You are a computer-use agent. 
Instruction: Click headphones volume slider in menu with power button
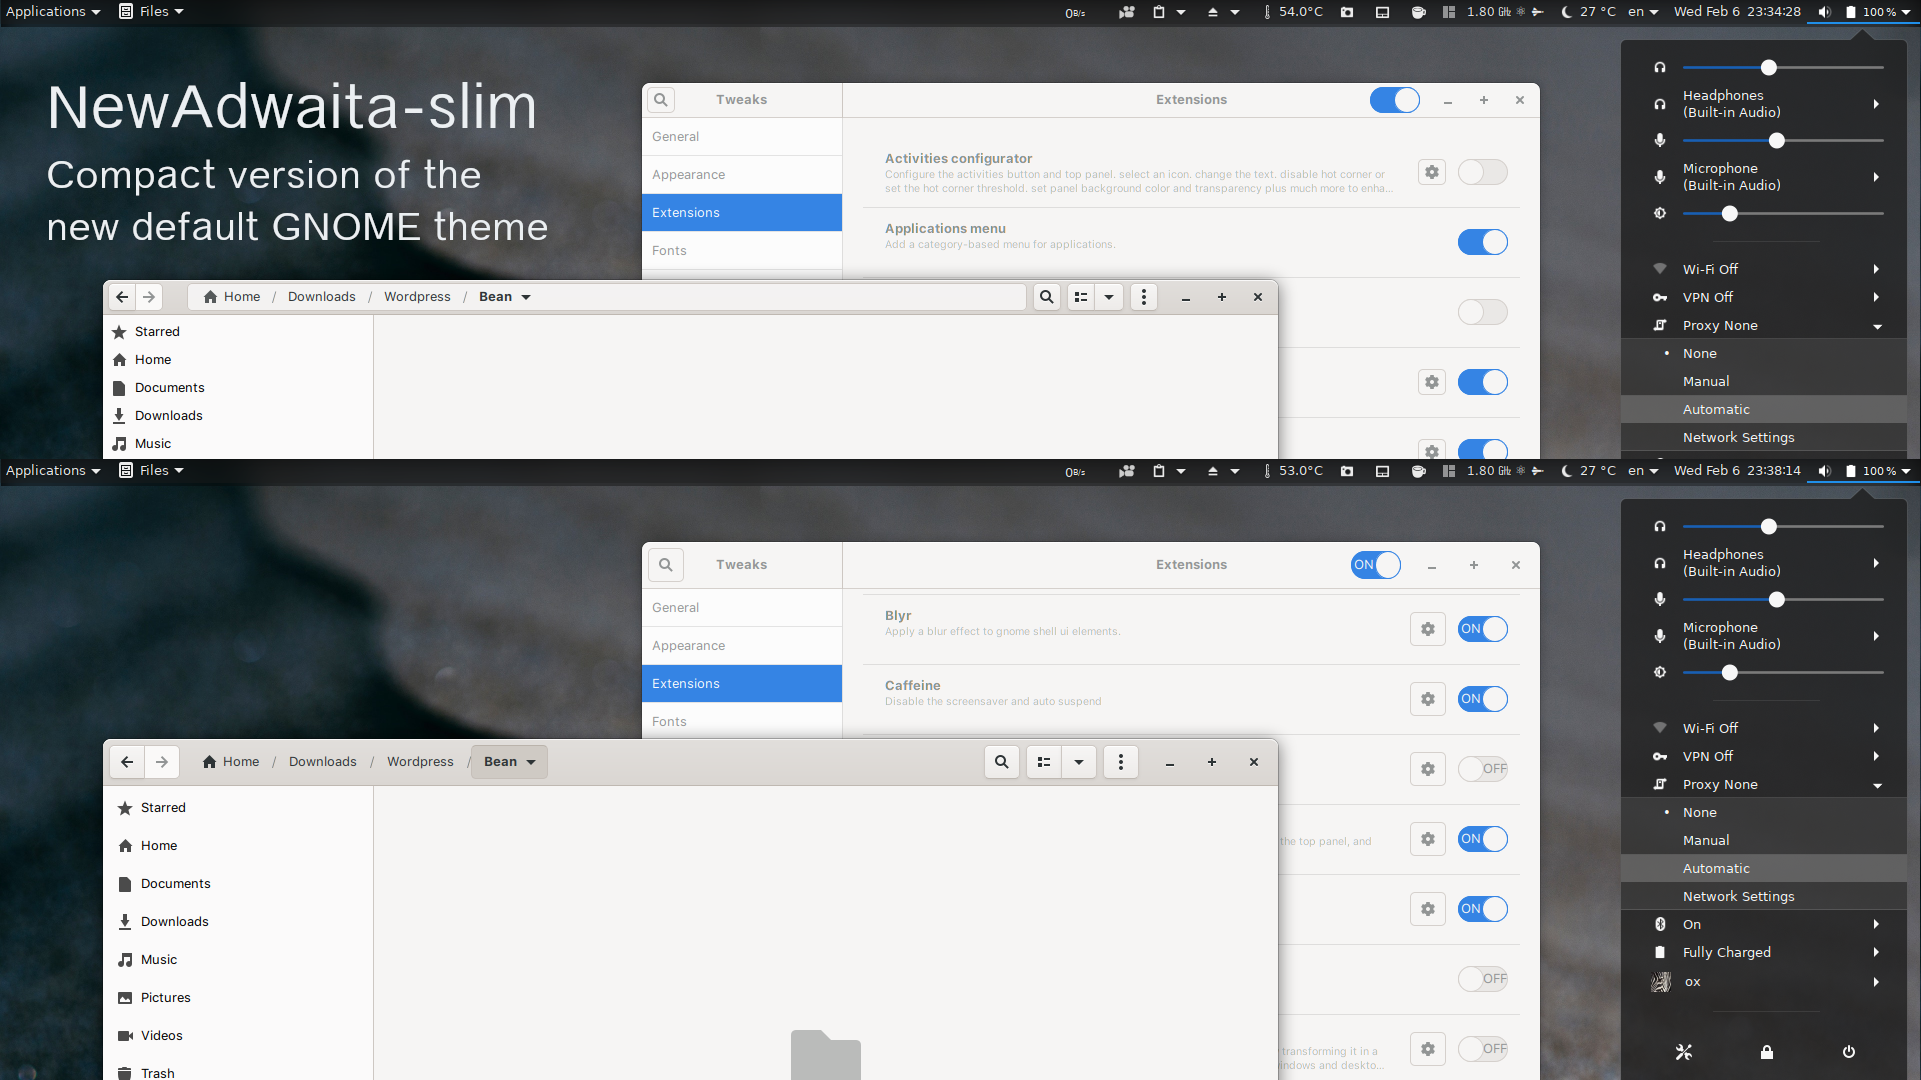tap(1768, 527)
